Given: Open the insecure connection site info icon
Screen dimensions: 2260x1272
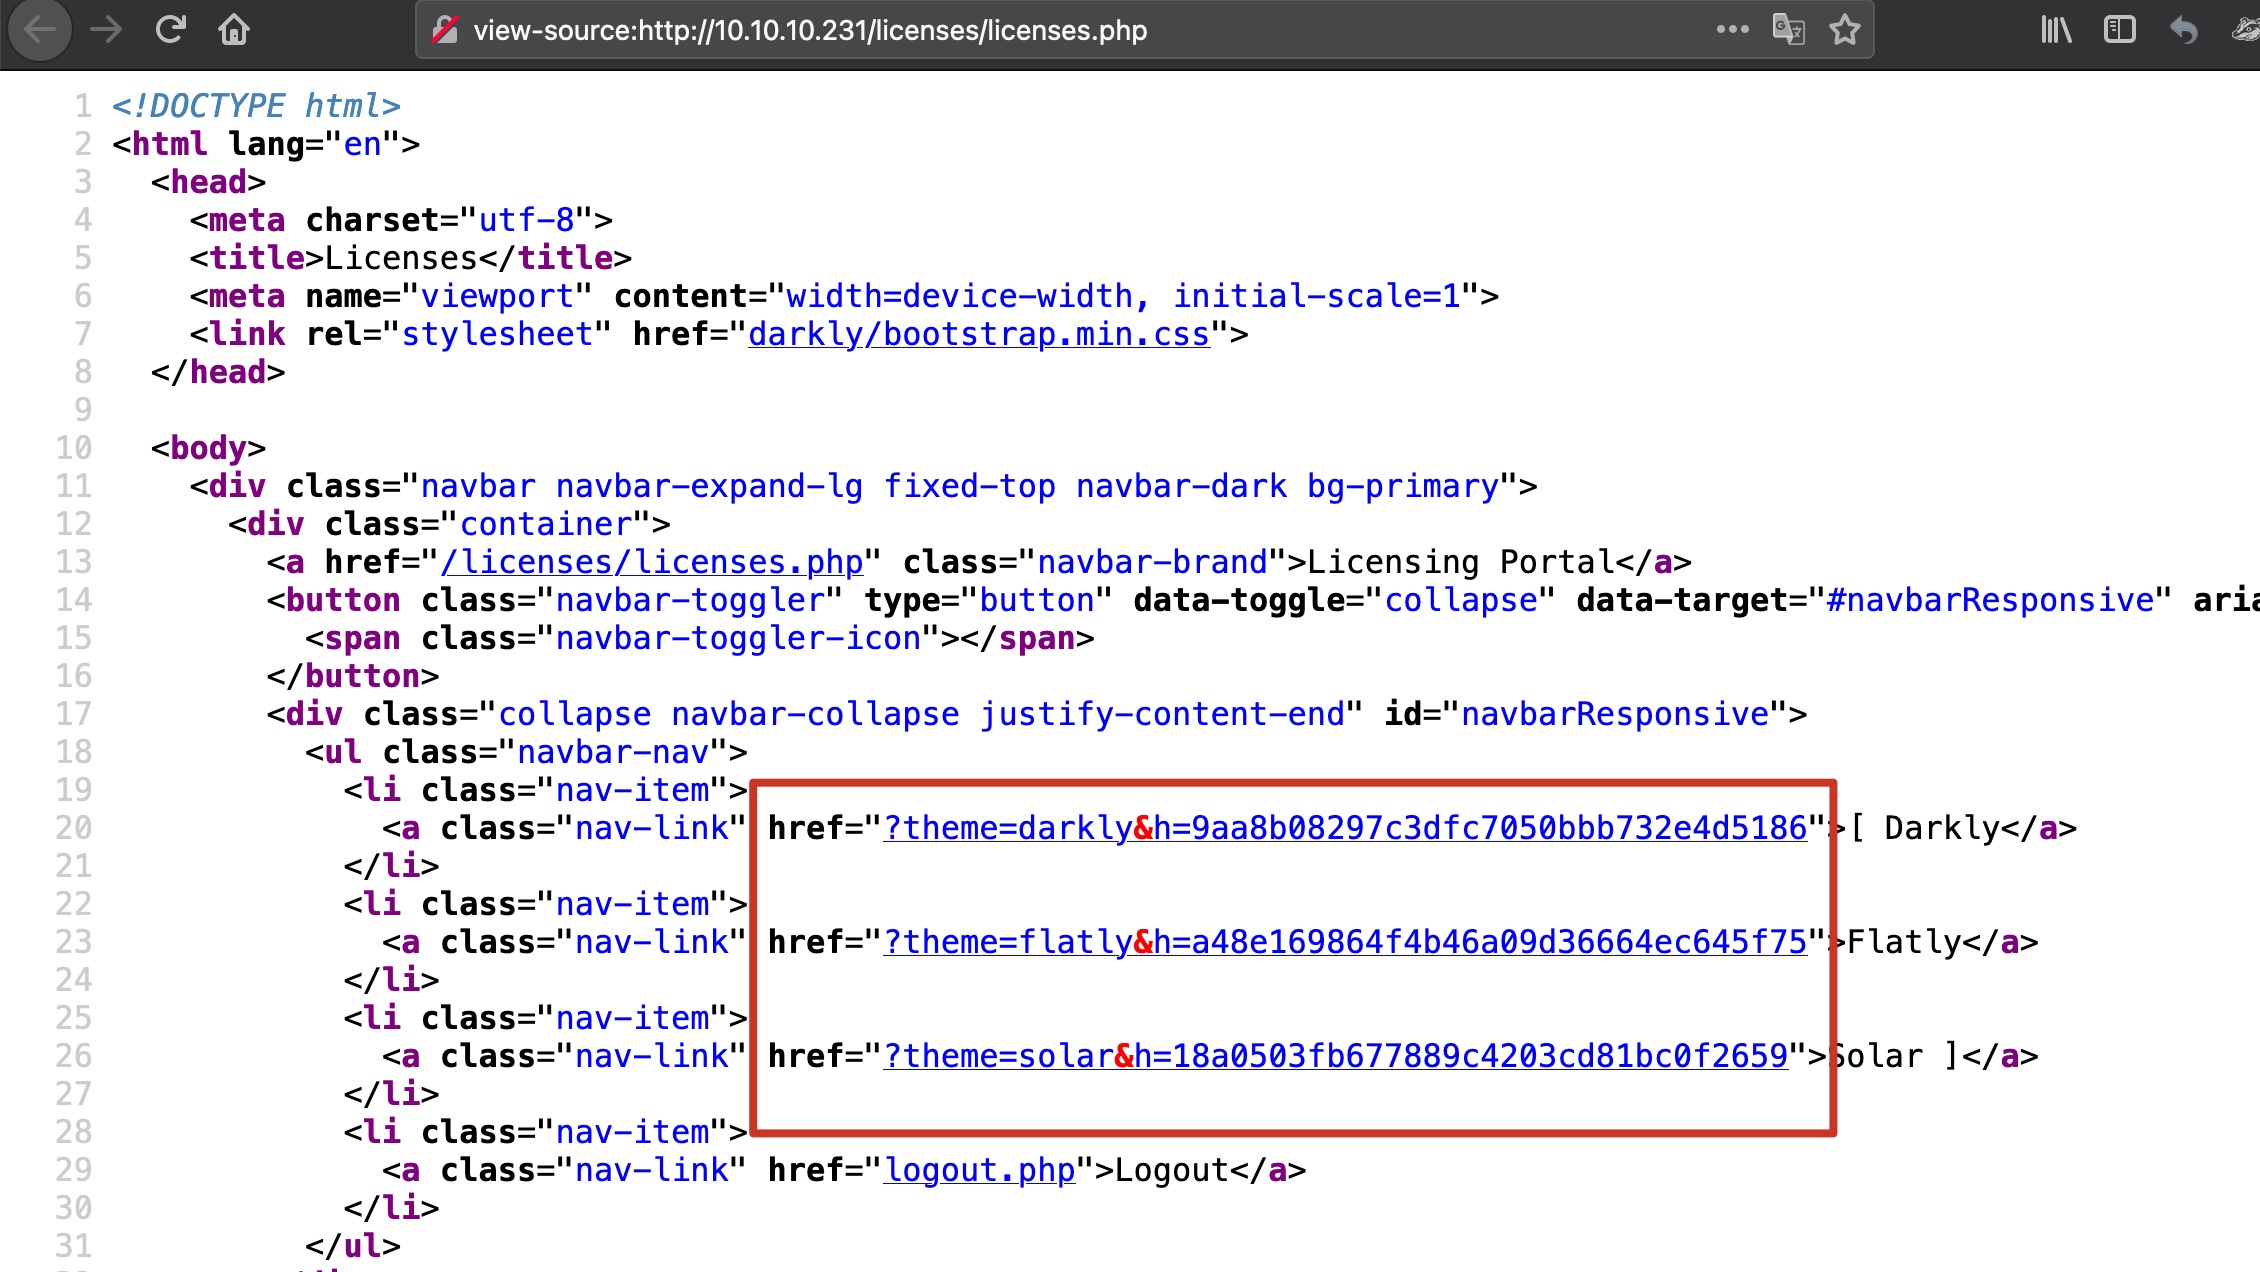Looking at the screenshot, I should click(445, 30).
